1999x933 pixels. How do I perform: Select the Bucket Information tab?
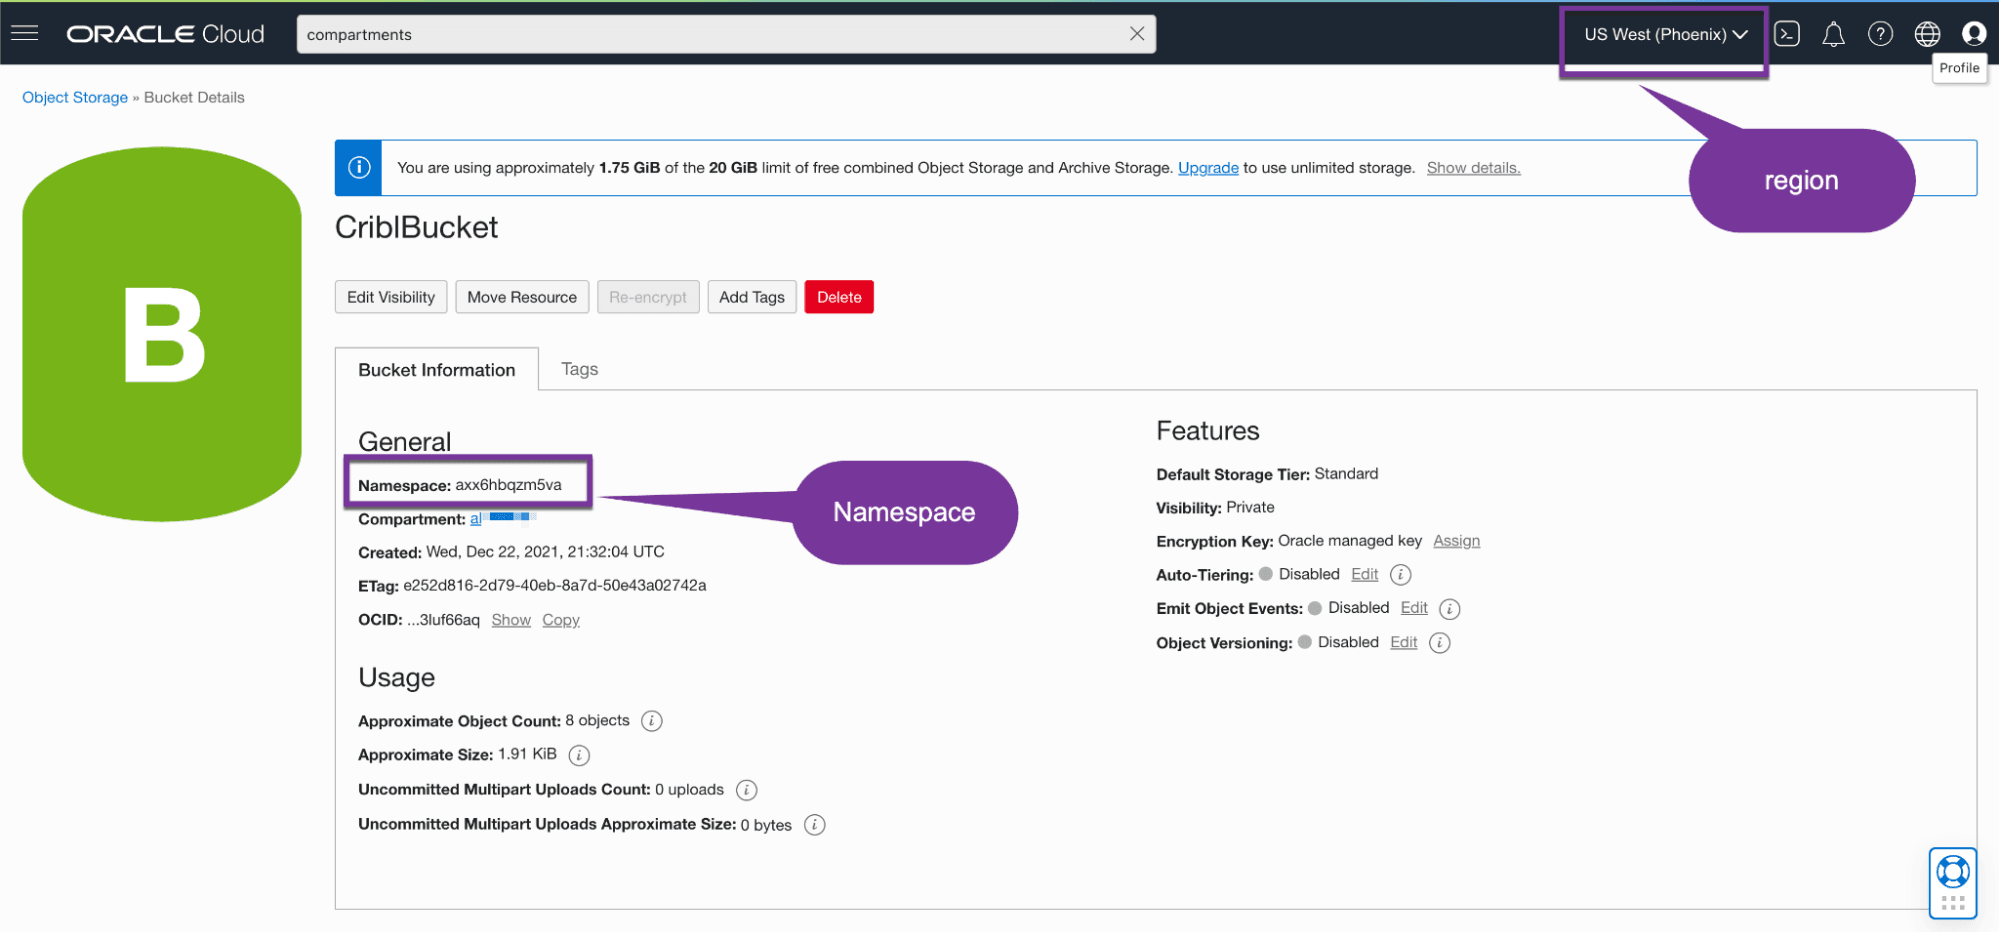(x=436, y=370)
